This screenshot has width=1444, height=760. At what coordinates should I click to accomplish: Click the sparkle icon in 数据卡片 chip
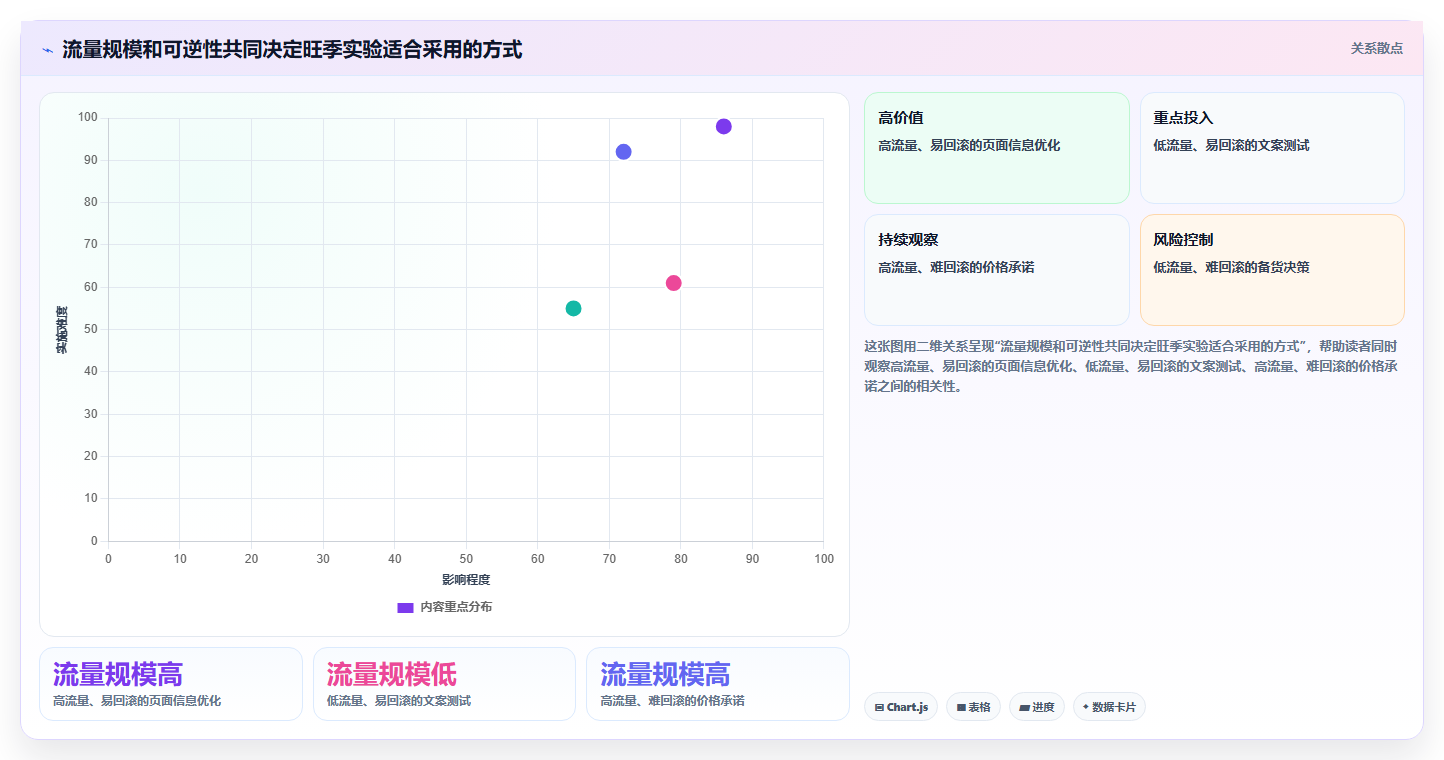(x=1085, y=706)
